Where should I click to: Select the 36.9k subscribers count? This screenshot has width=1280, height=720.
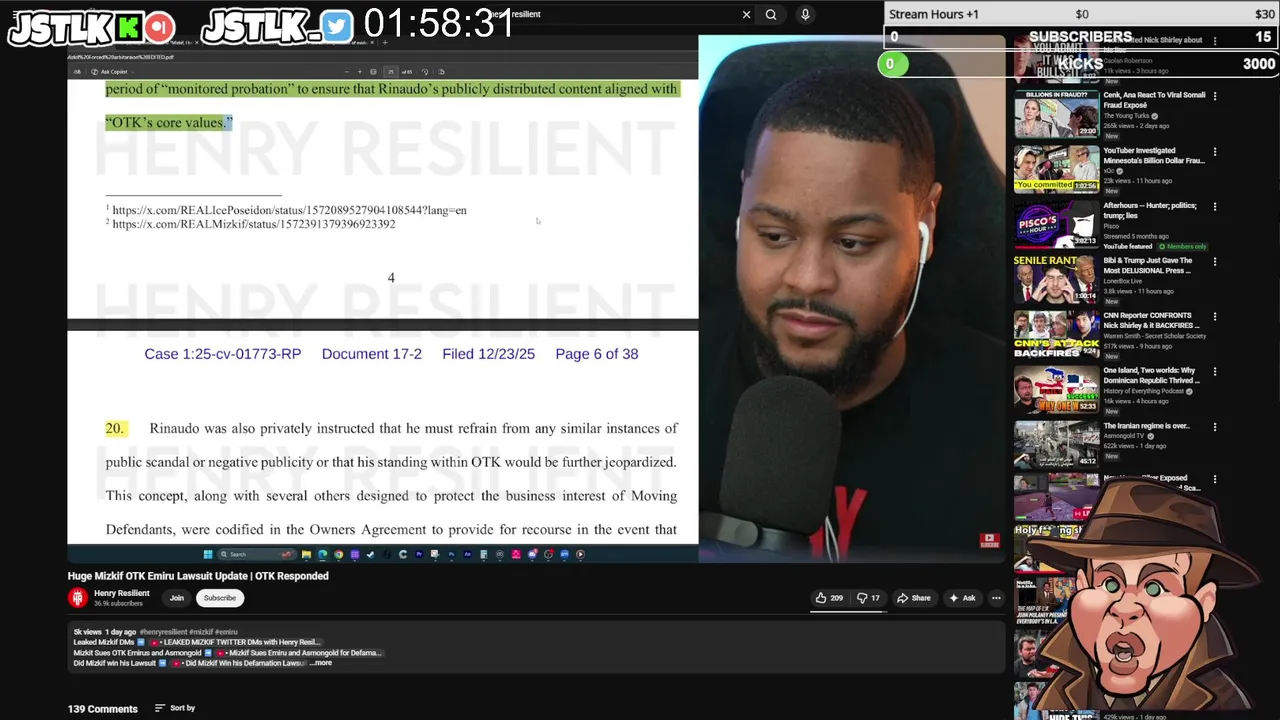click(118, 604)
